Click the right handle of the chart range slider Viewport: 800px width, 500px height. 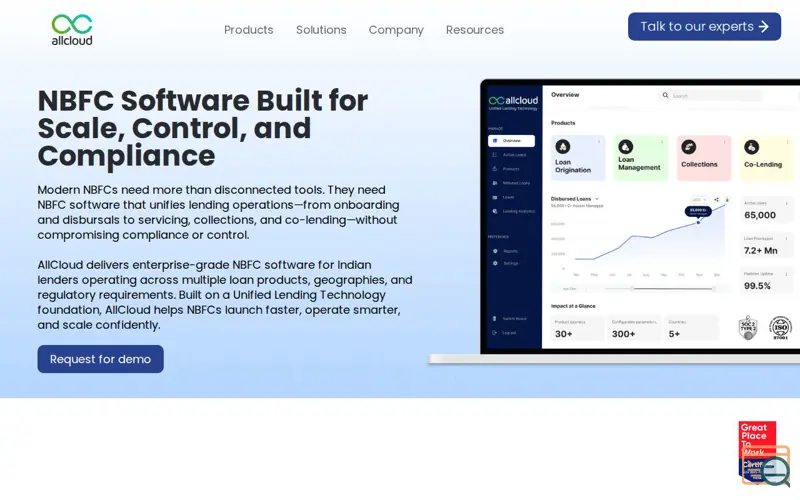pos(714,289)
